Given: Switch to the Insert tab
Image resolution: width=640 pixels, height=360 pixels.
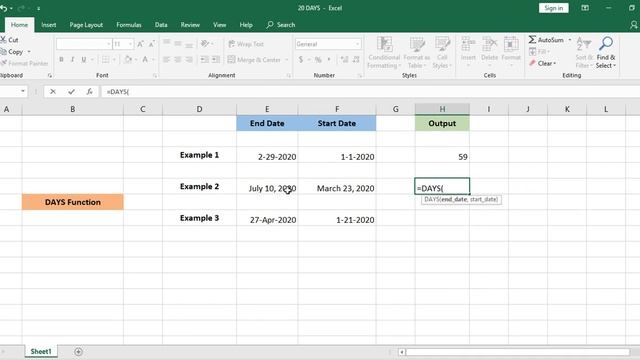Looking at the screenshot, I should pyautogui.click(x=49, y=25).
